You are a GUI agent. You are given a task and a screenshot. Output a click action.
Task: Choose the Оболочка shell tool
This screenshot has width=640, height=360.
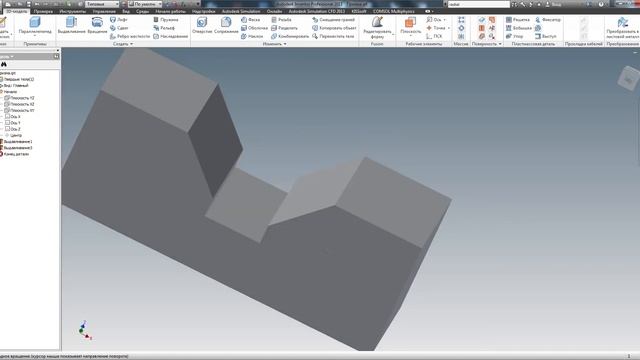click(x=254, y=28)
